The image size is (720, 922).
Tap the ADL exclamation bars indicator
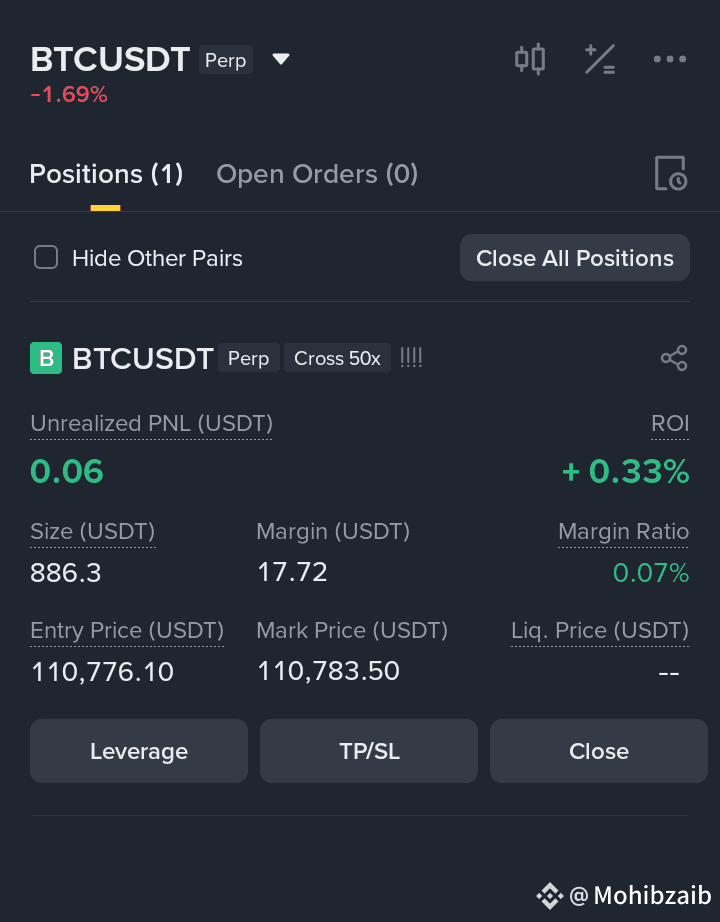(x=411, y=358)
